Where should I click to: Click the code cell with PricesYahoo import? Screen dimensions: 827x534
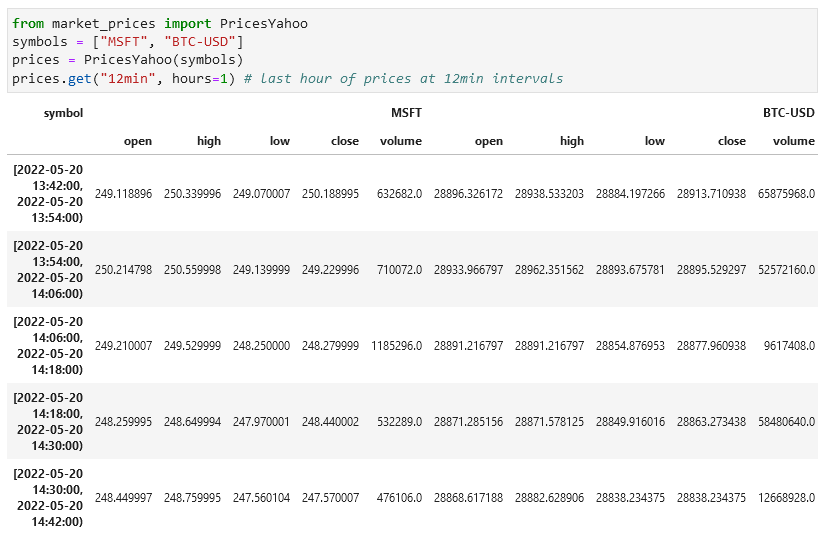[x=412, y=51]
